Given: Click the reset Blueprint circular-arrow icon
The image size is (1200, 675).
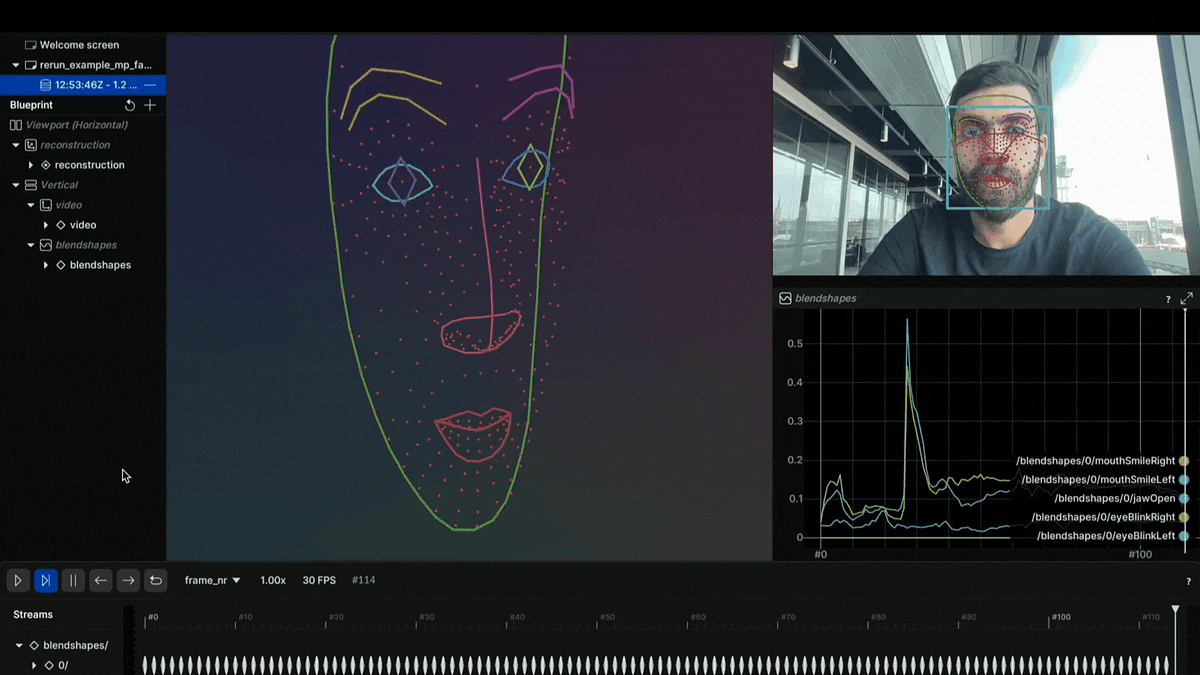Looking at the screenshot, I should point(129,104).
